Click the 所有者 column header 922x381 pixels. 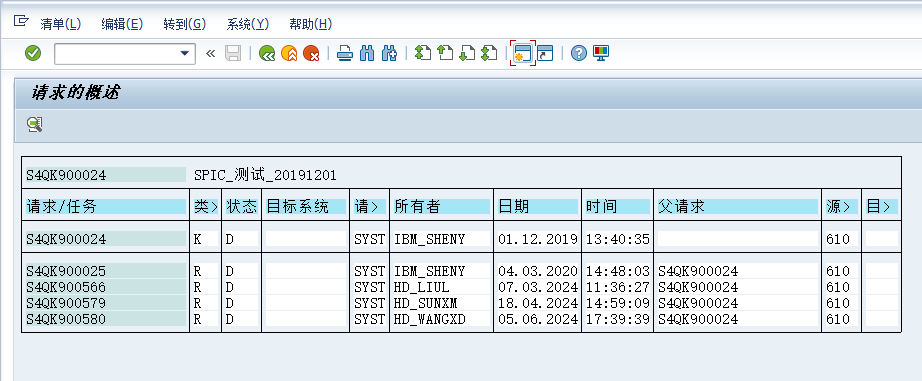coord(442,206)
